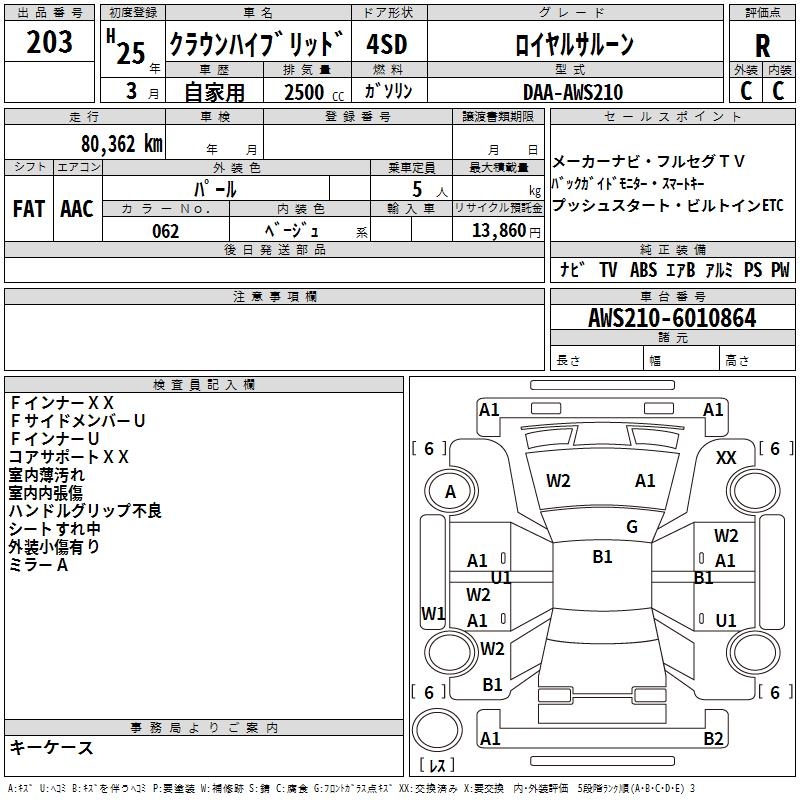Select the "W2" mark on the hood
Image resolution: width=800 pixels, height=800 pixels.
(x=558, y=481)
